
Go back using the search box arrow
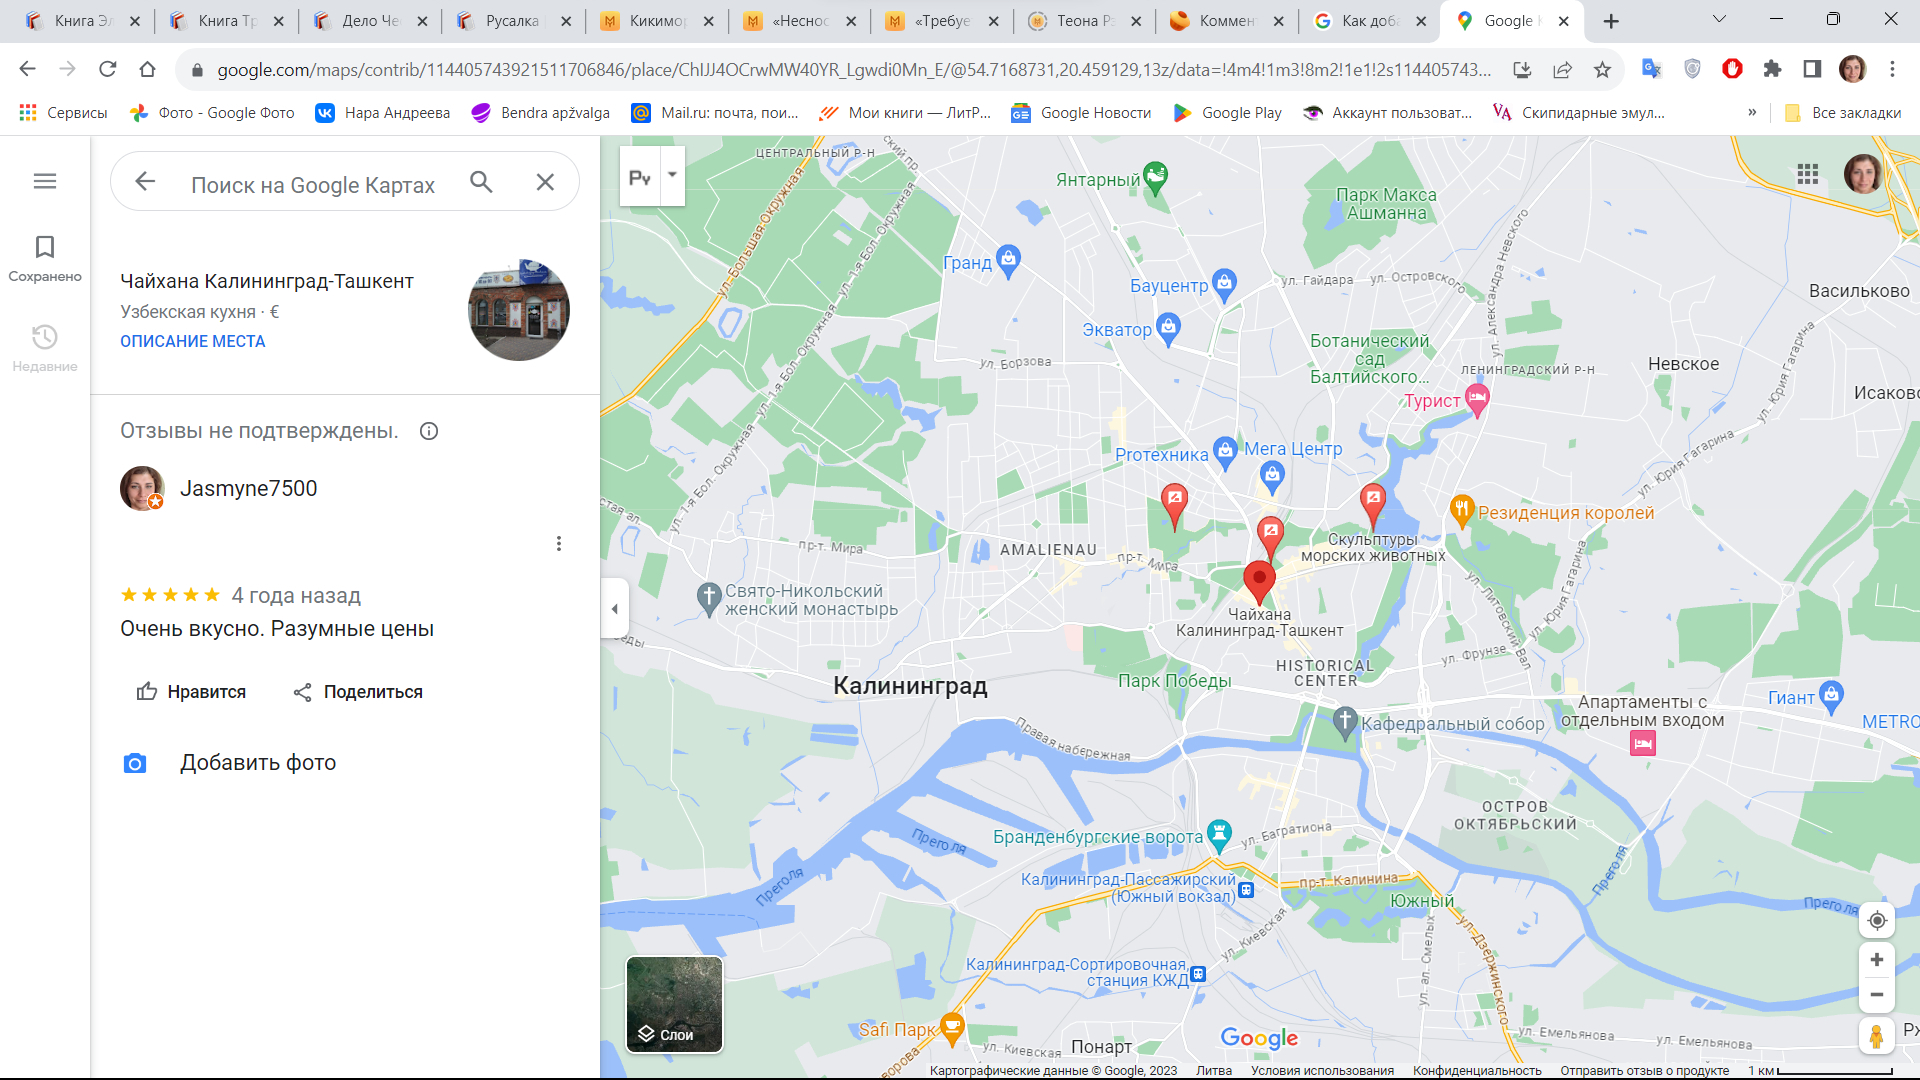point(145,182)
